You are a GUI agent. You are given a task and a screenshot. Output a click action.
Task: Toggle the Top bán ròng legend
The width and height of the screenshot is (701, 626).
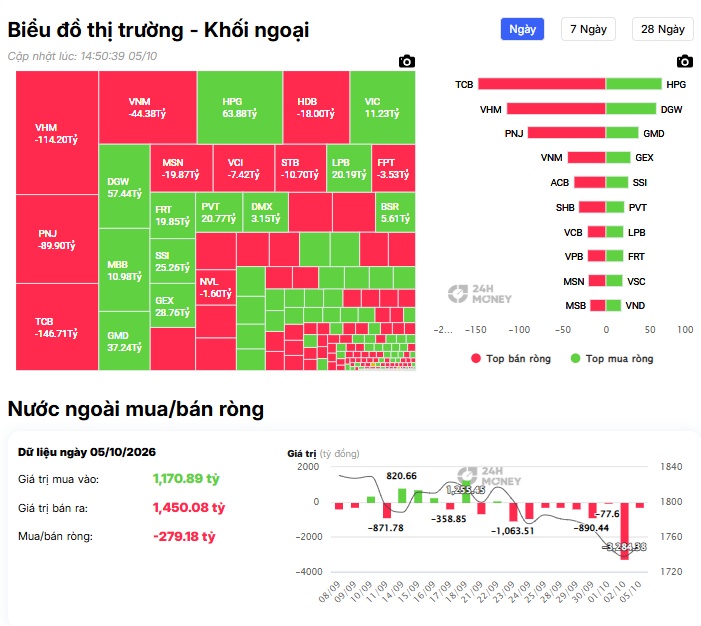(511, 359)
